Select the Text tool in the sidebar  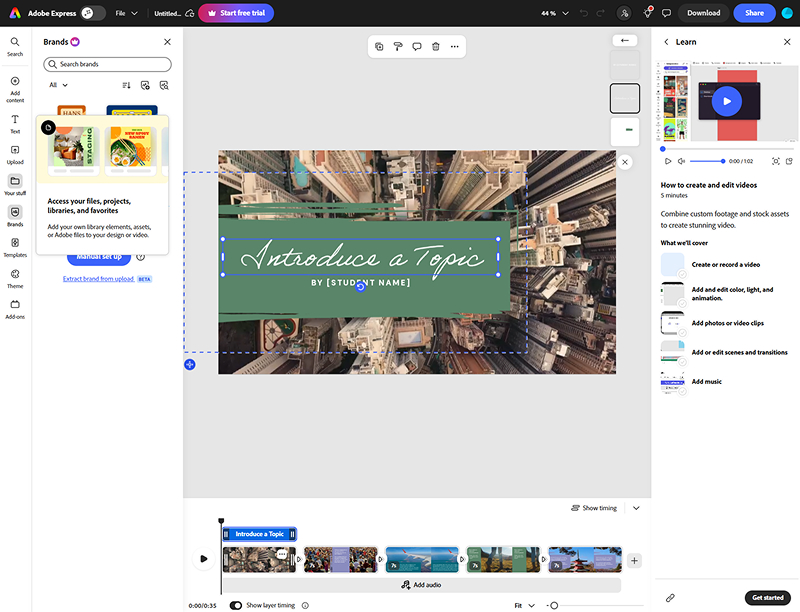coord(15,123)
